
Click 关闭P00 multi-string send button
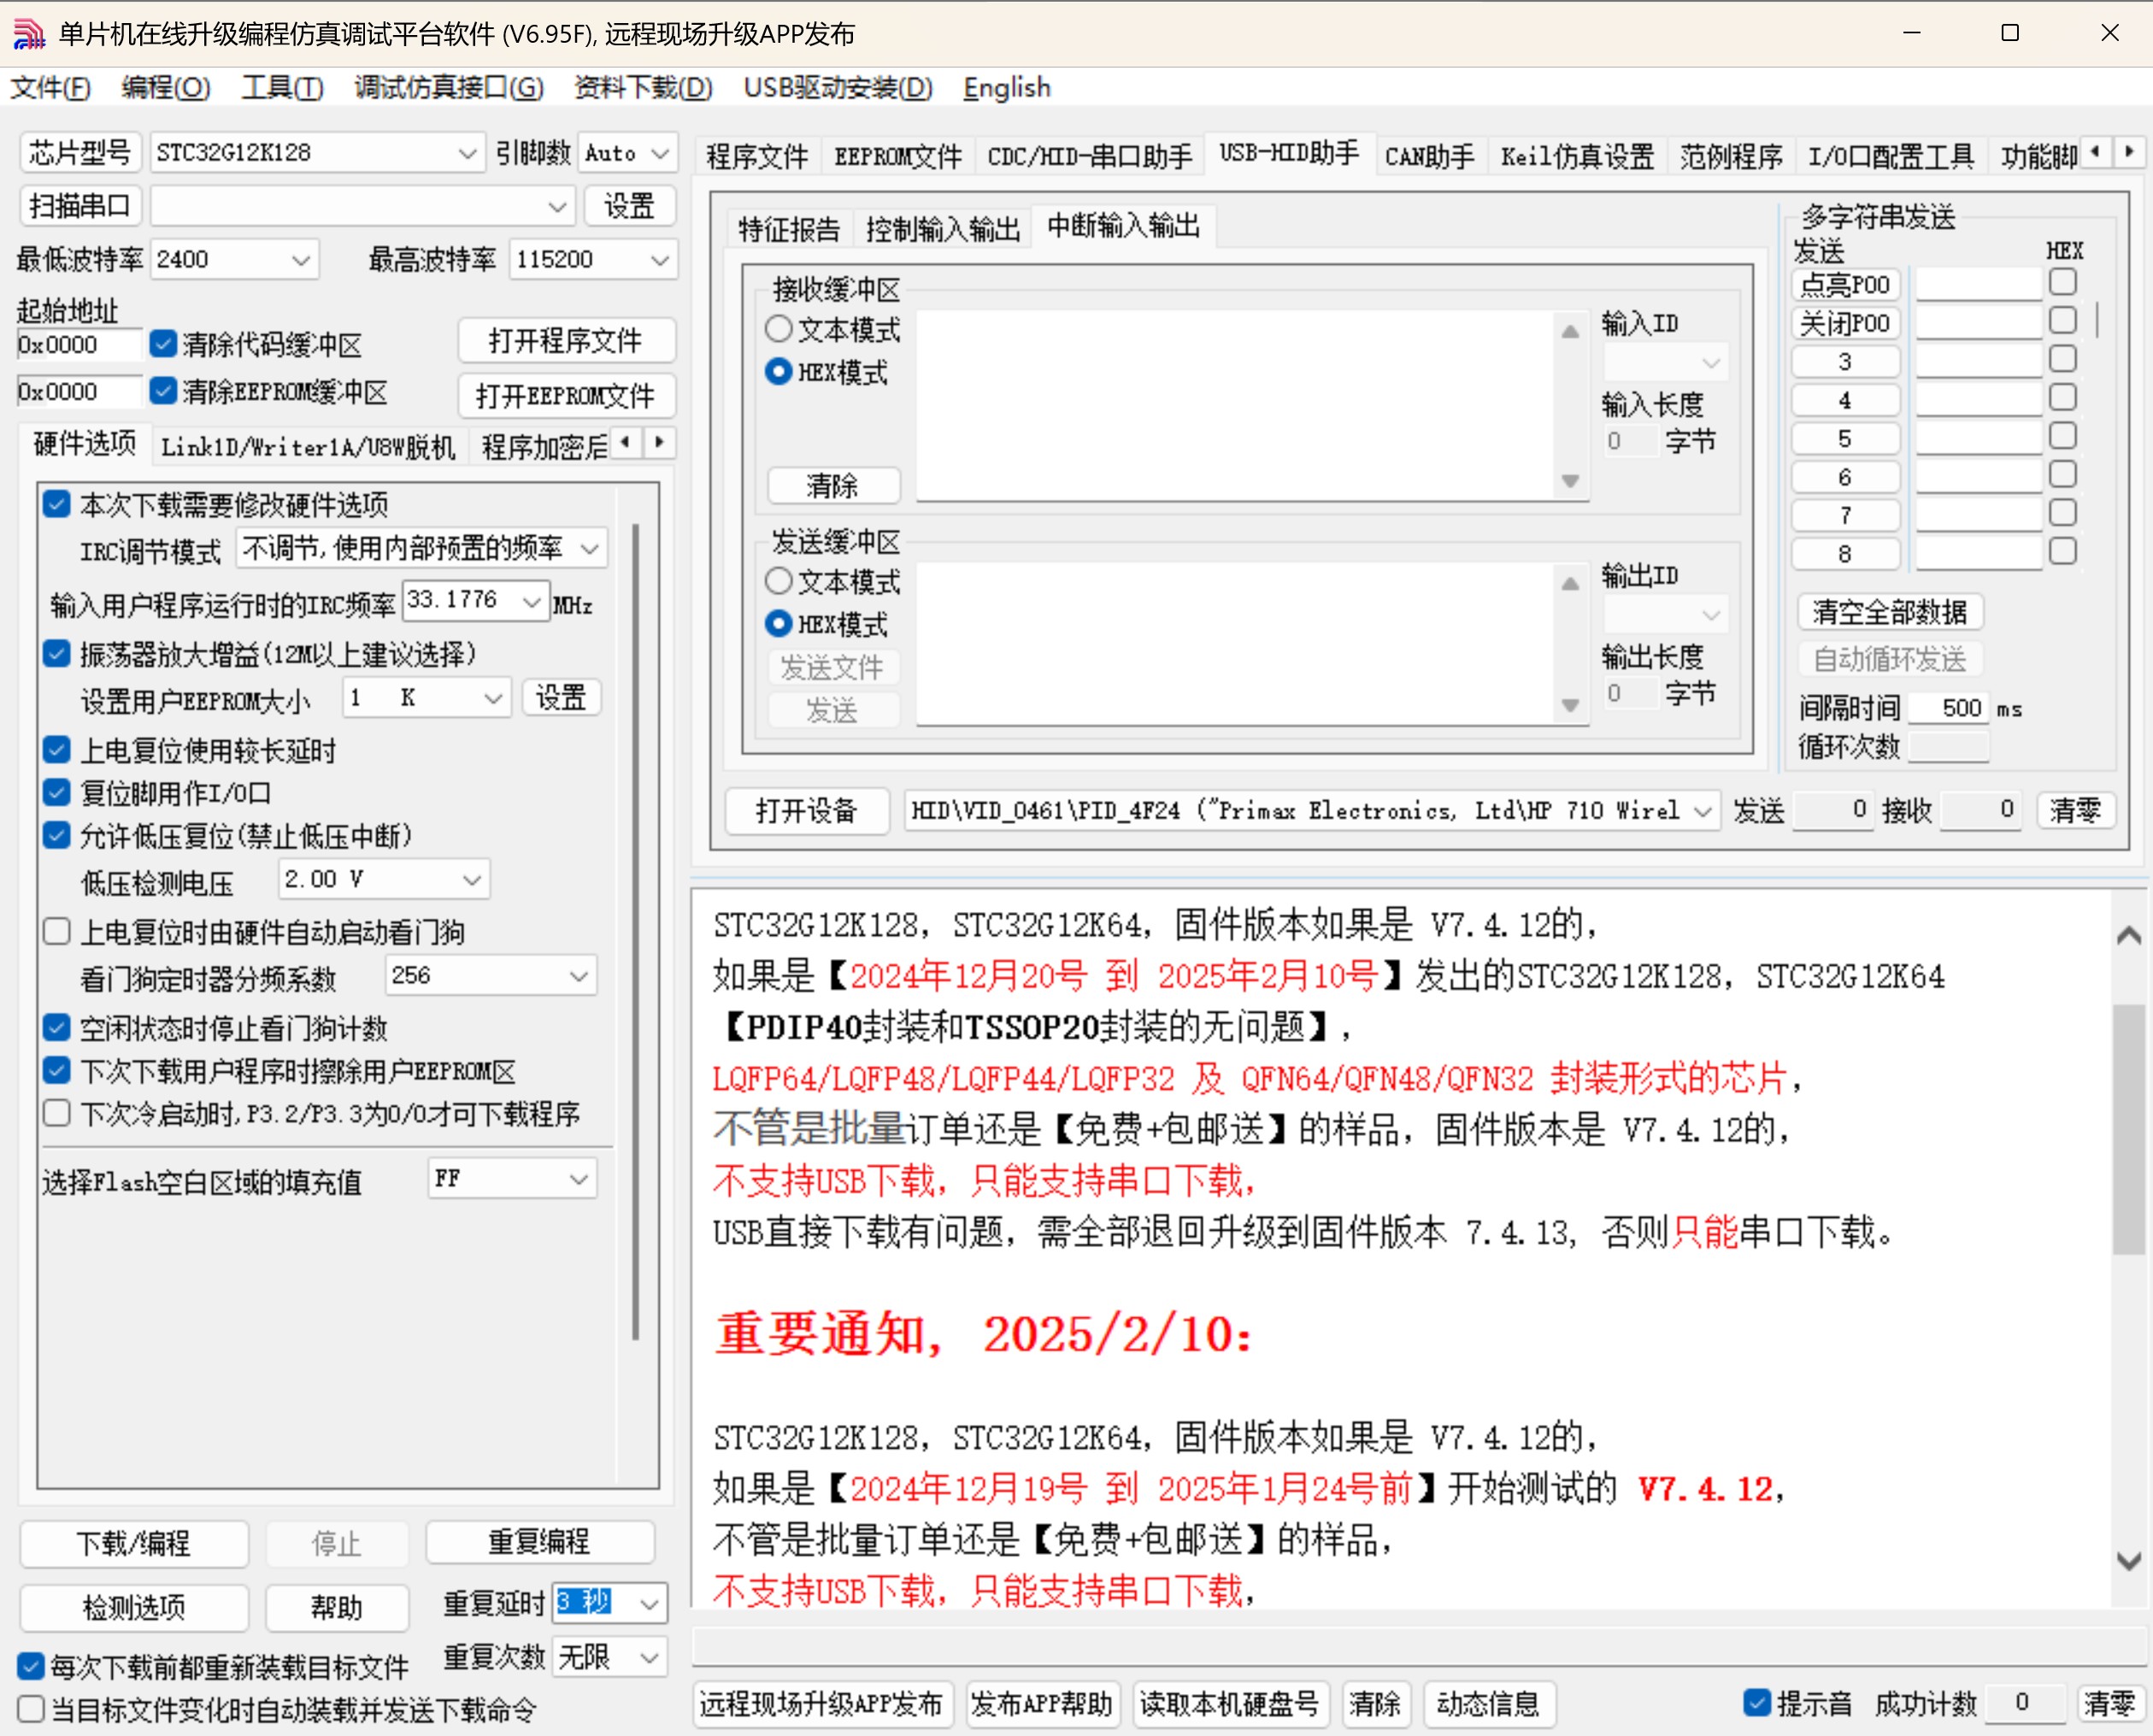point(1845,323)
